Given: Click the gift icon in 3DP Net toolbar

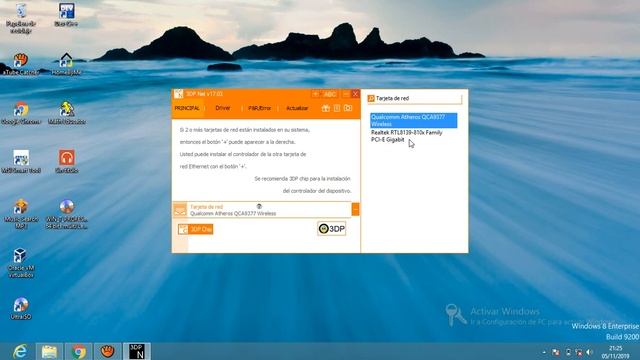Looking at the screenshot, I should click(x=325, y=108).
